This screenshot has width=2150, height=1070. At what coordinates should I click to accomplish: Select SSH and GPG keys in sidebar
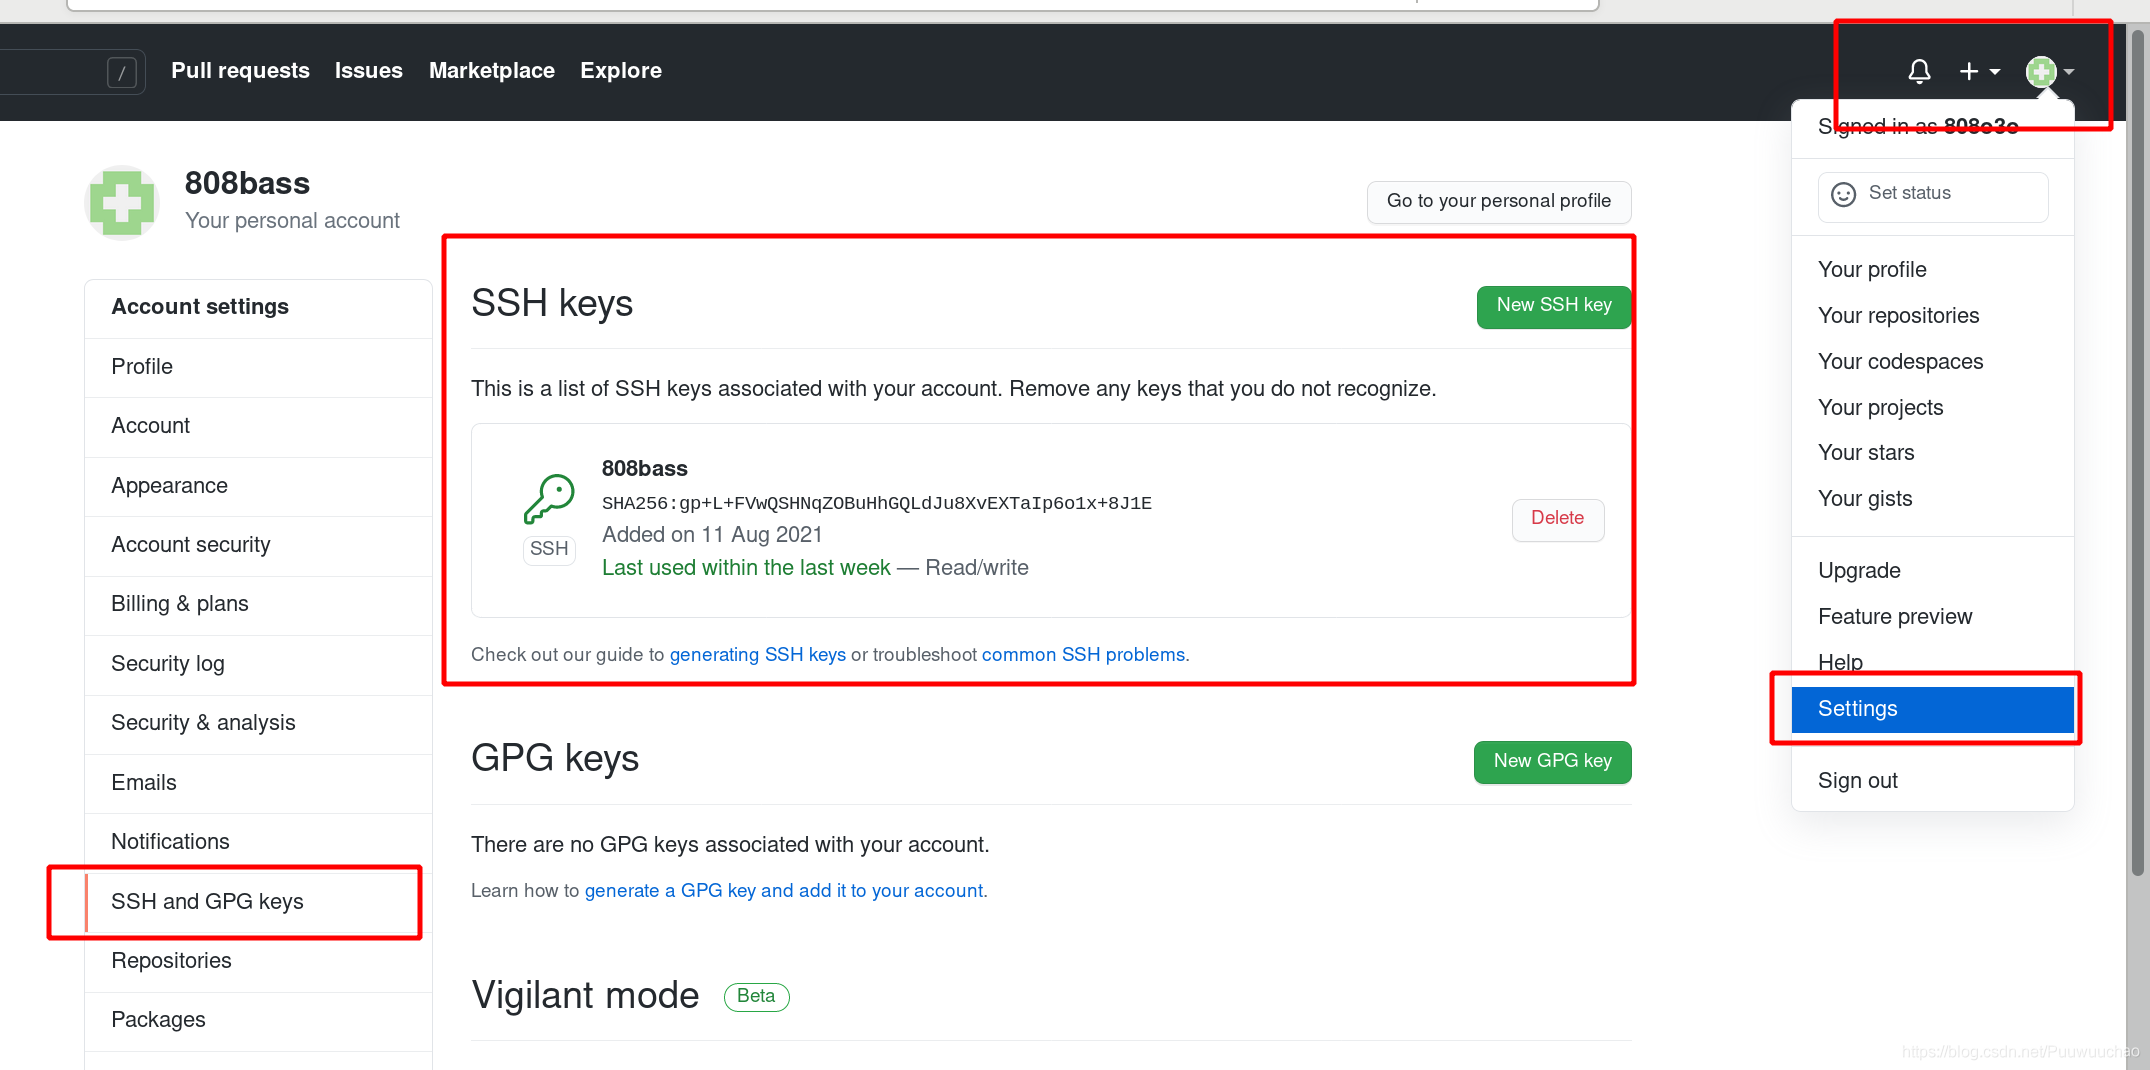tap(259, 902)
